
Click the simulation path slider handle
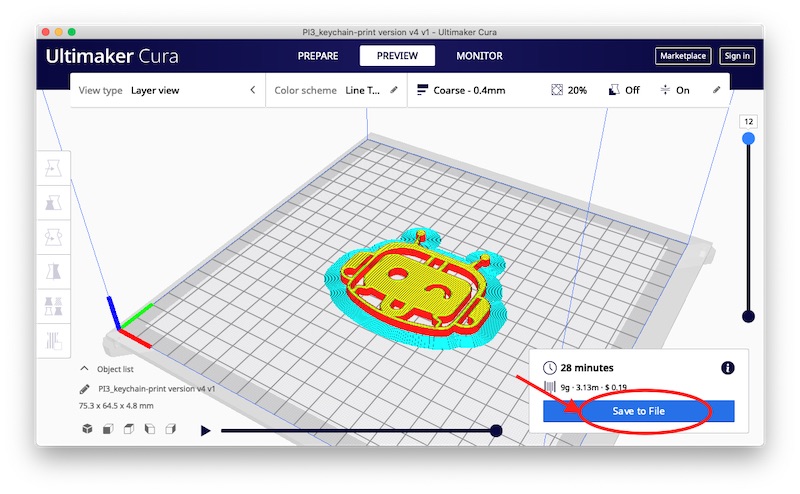(496, 431)
